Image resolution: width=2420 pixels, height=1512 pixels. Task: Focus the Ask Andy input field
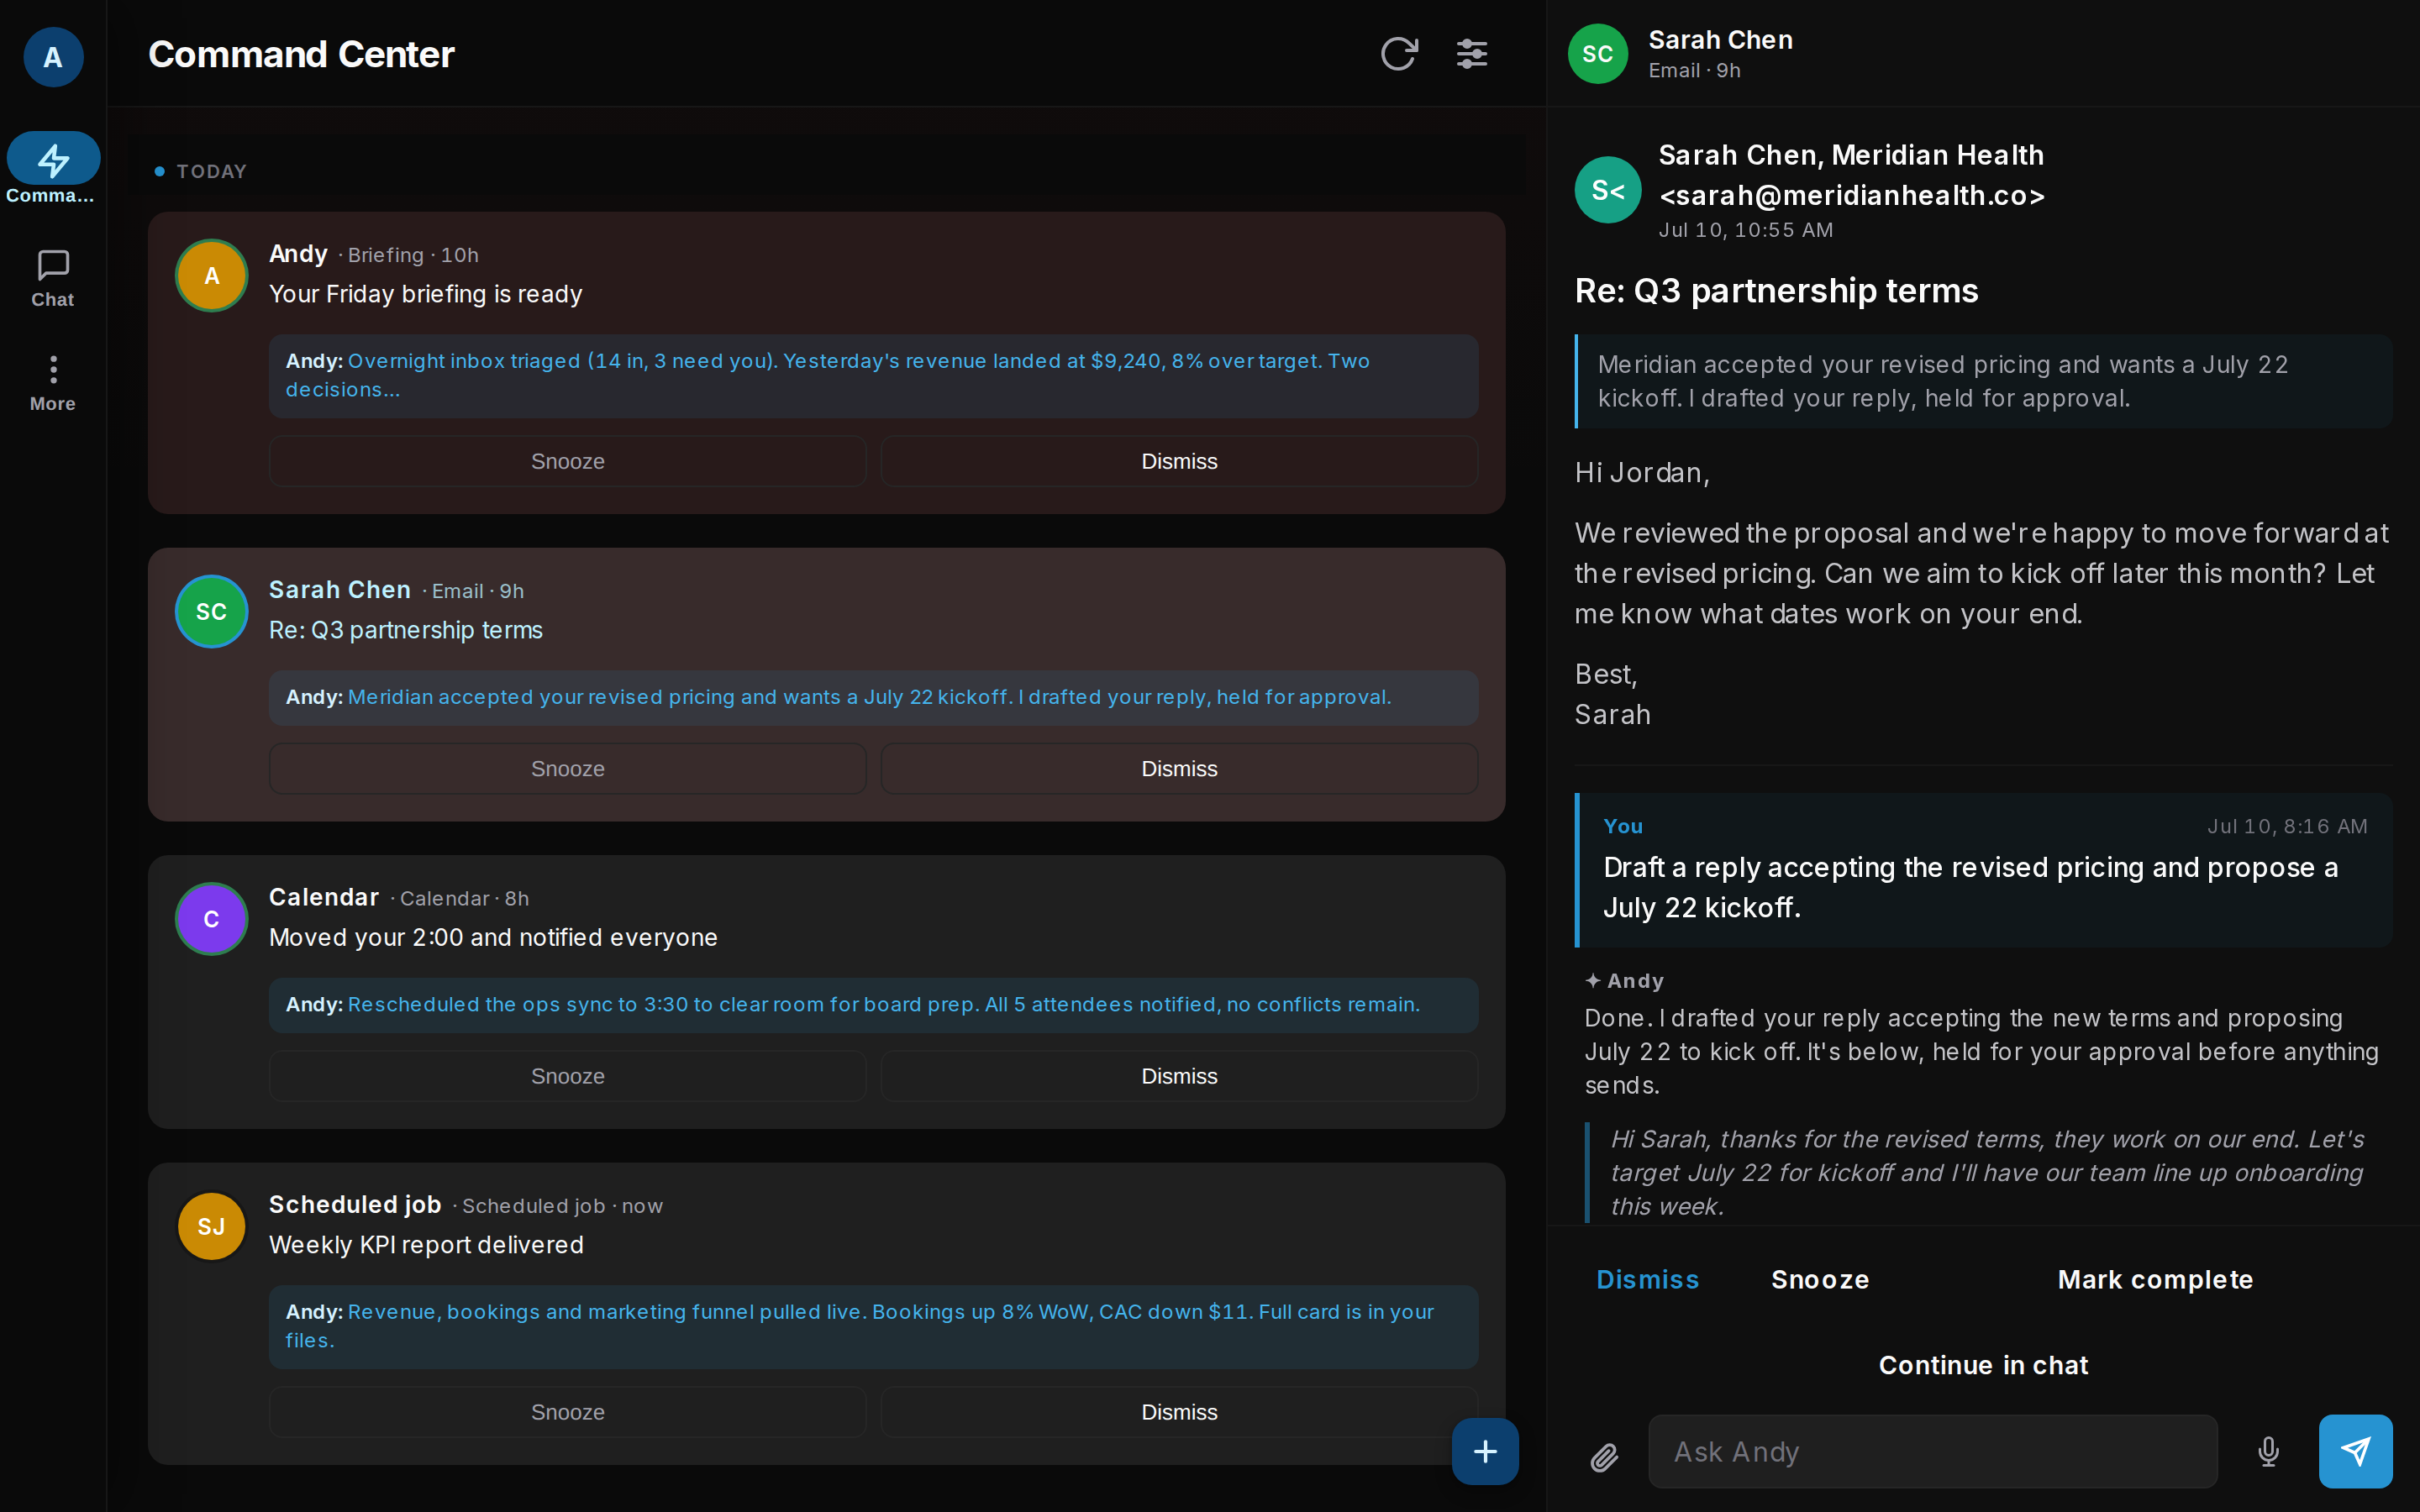1932,1451
